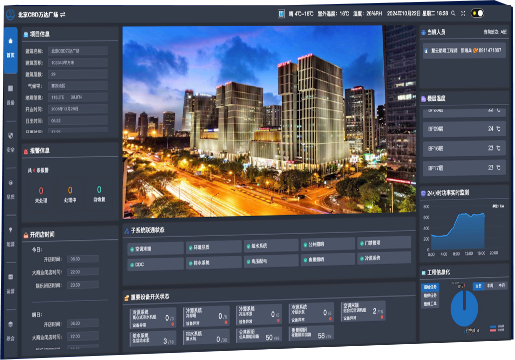Click today's 开启时间 time field
The image size is (515, 360).
[x=83, y=259]
